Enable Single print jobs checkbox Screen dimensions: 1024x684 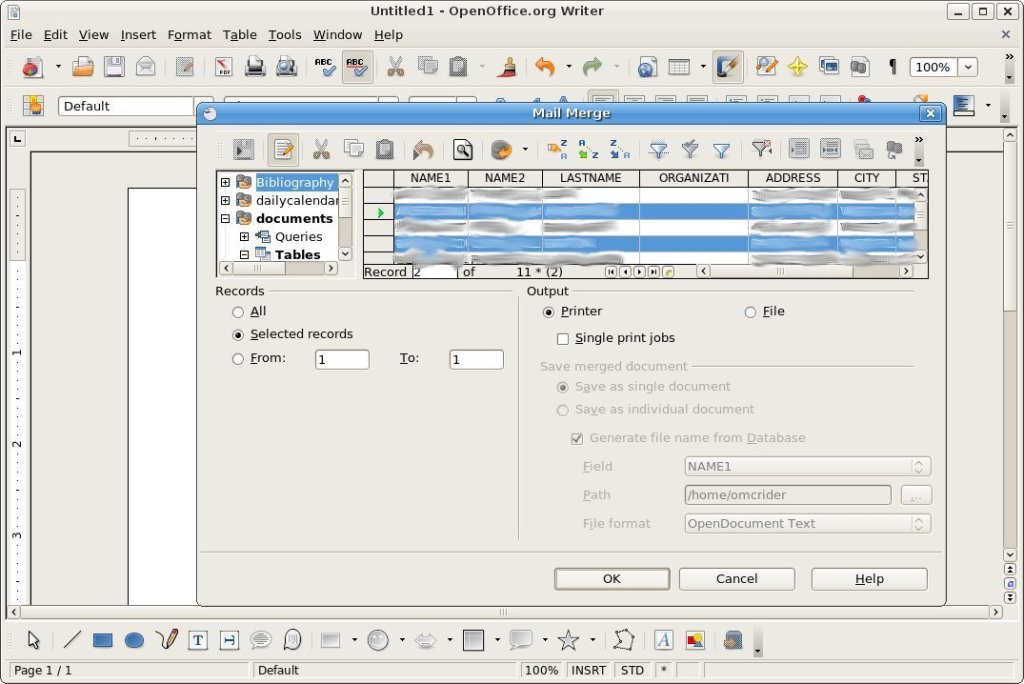[x=562, y=338]
